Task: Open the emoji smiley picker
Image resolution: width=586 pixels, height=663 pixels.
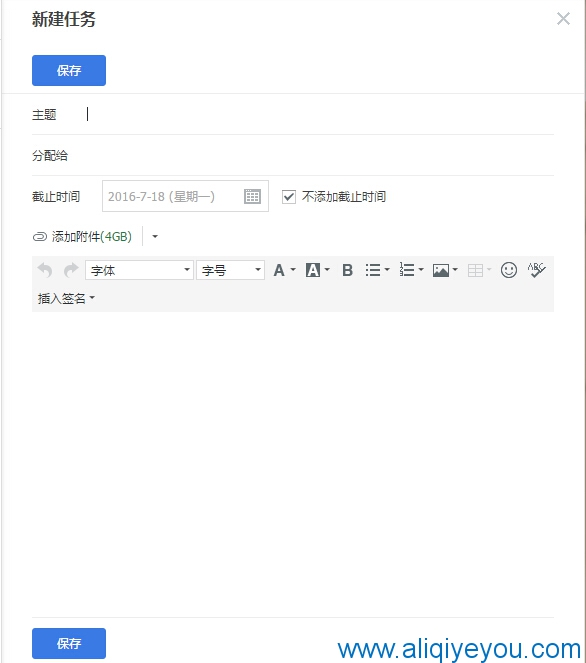Action: click(509, 270)
